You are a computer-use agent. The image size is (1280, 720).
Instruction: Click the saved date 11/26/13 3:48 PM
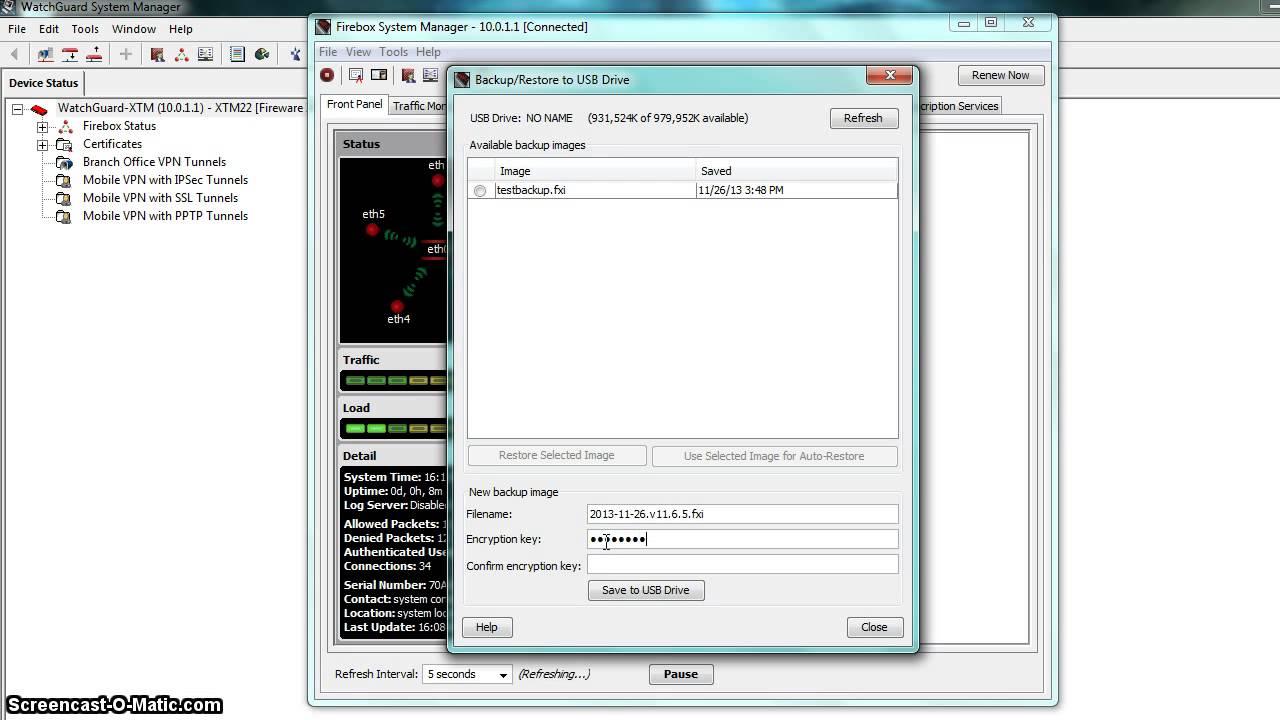tap(741, 190)
